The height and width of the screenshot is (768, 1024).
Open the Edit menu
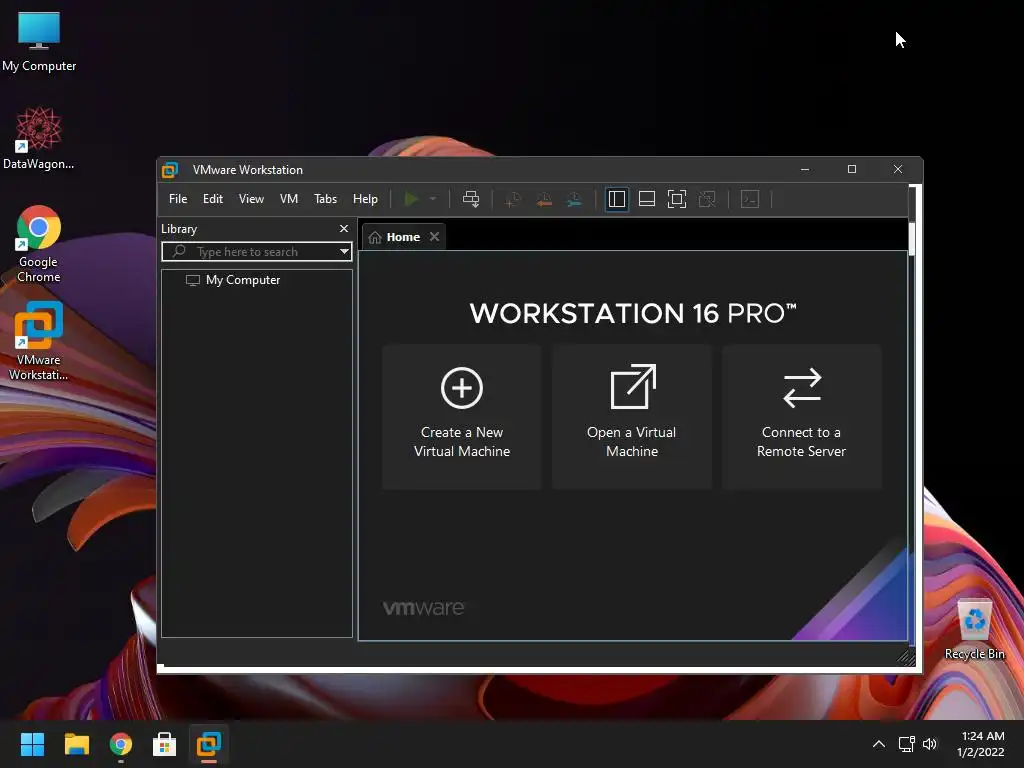pos(213,199)
